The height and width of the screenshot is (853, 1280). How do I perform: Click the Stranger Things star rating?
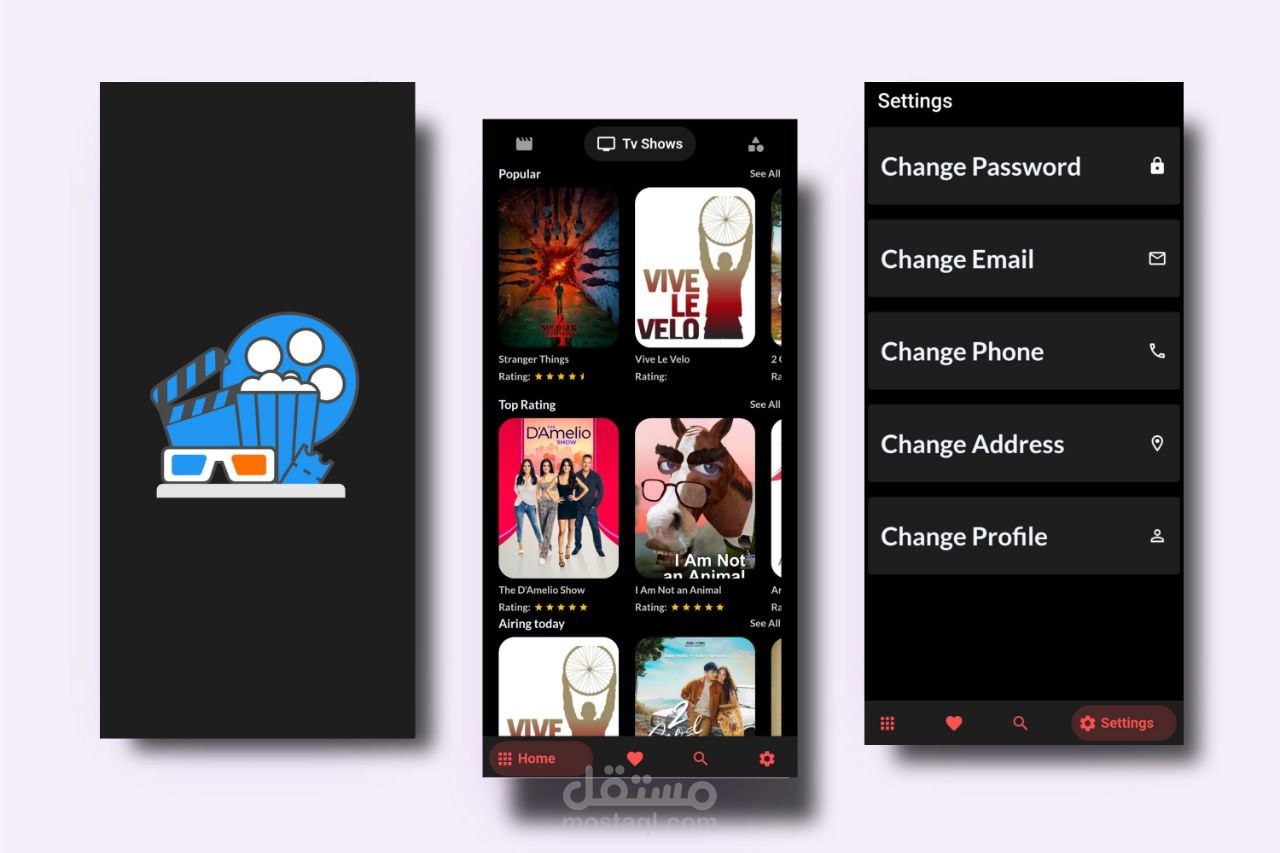(x=560, y=377)
